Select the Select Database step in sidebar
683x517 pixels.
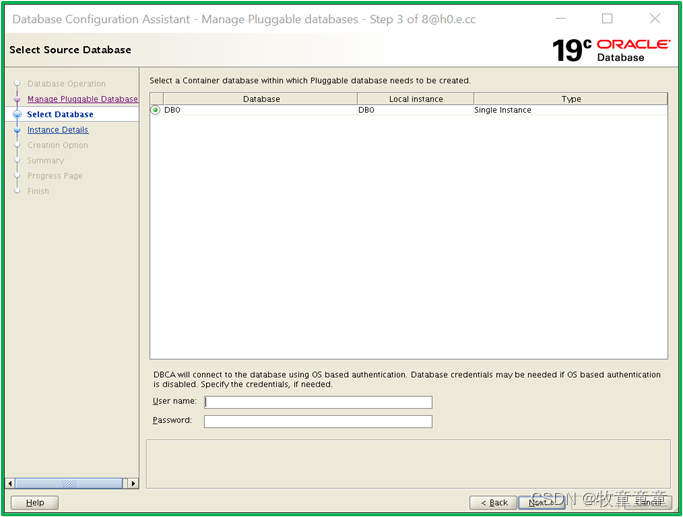60,114
